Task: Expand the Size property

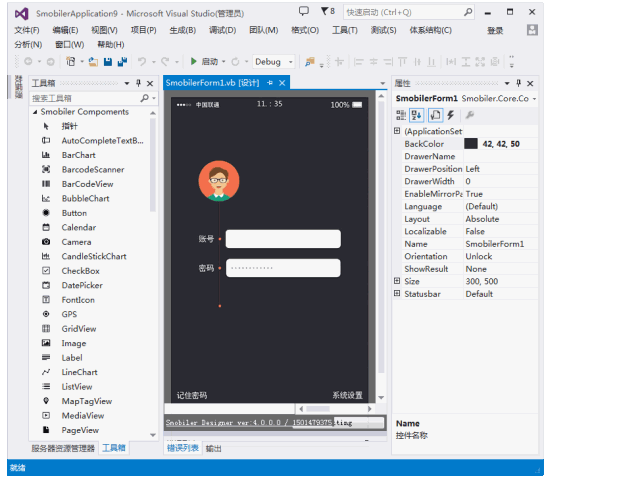Action: pyautogui.click(x=397, y=281)
